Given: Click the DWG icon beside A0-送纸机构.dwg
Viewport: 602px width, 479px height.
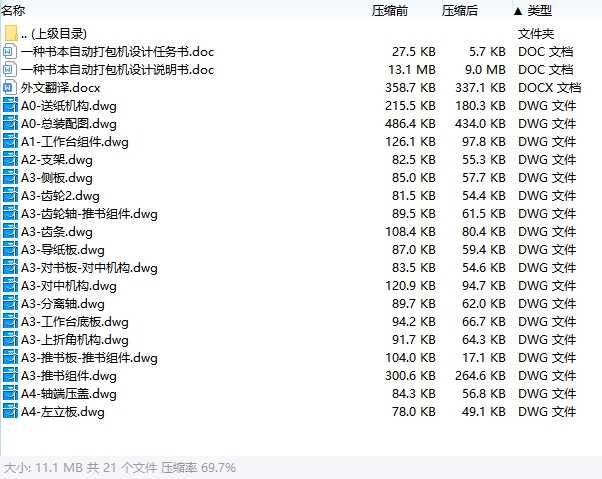Looking at the screenshot, I should (10, 106).
